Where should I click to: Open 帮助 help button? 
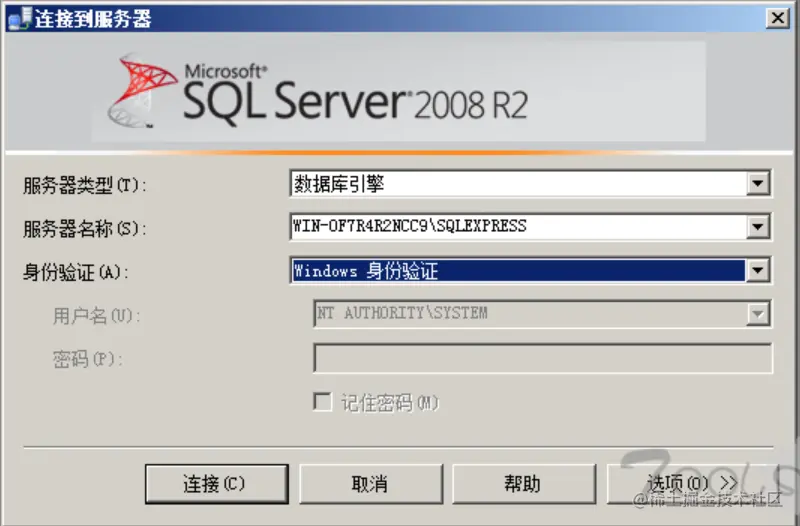pyautogui.click(x=524, y=484)
